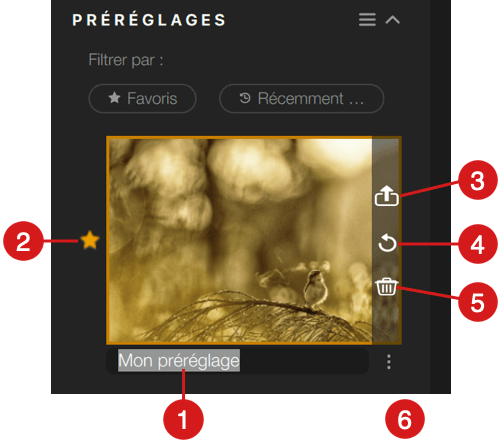Click red callout marker number 3
The image size is (499, 443).
tap(477, 180)
